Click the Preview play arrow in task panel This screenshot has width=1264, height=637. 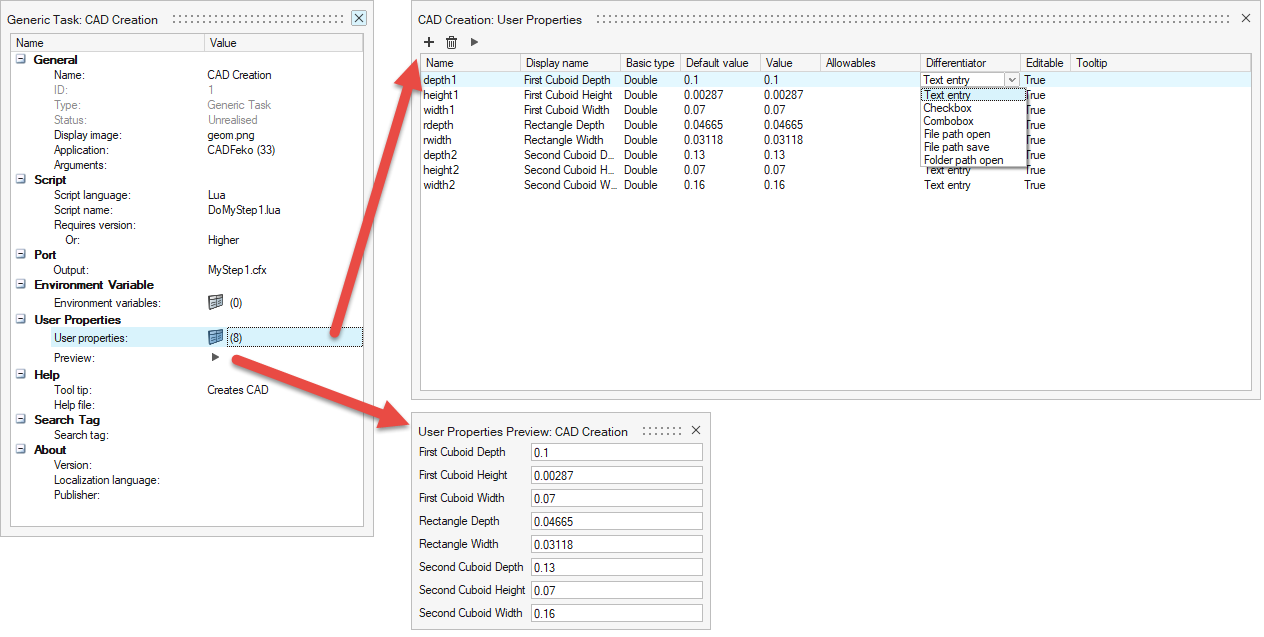click(215, 358)
